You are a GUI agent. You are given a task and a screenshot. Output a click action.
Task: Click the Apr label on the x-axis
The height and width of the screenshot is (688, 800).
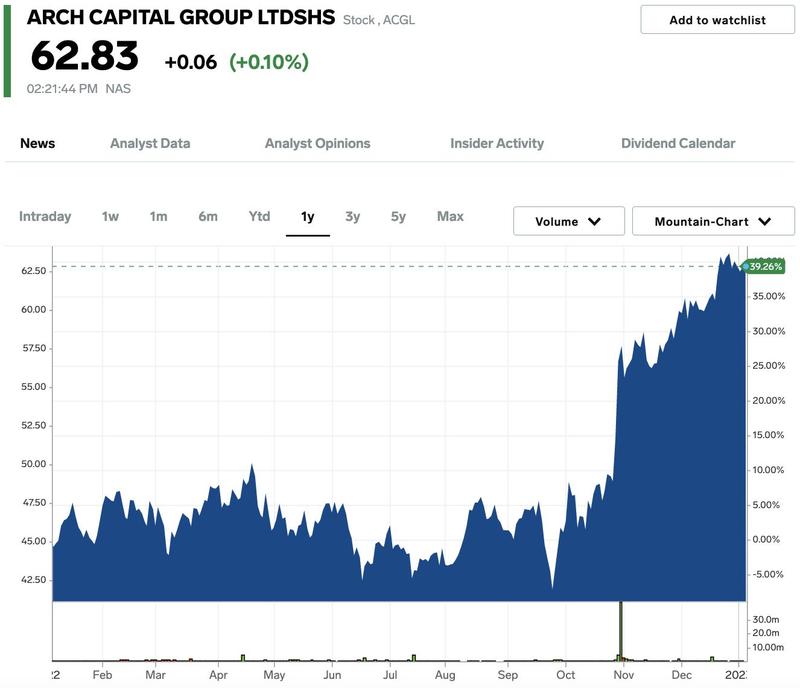(x=218, y=675)
